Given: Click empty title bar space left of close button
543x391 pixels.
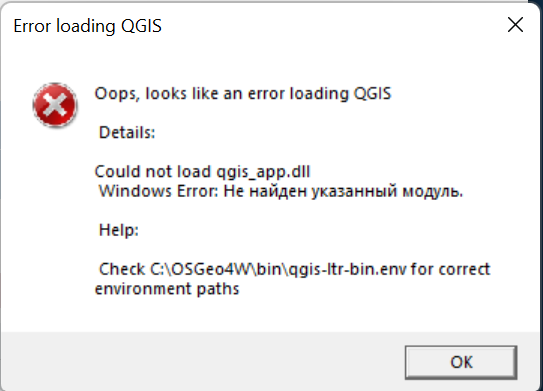Looking at the screenshot, I should pos(329,25).
